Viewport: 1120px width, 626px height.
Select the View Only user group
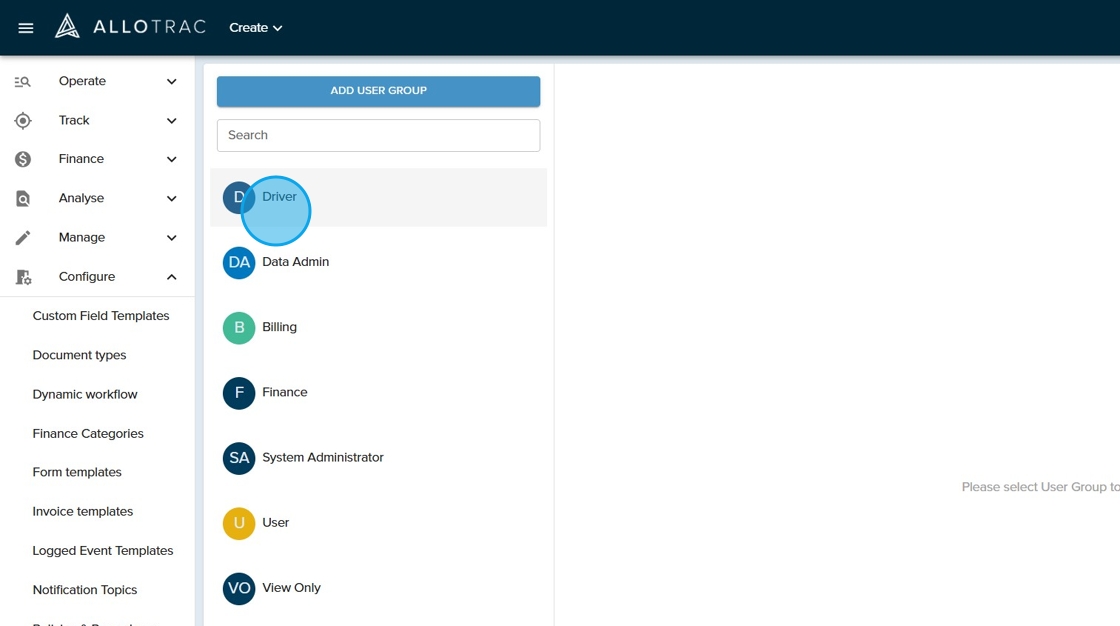291,588
